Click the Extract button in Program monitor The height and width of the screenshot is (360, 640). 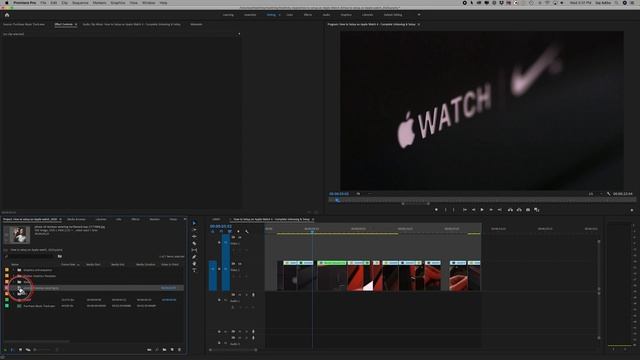point(519,210)
